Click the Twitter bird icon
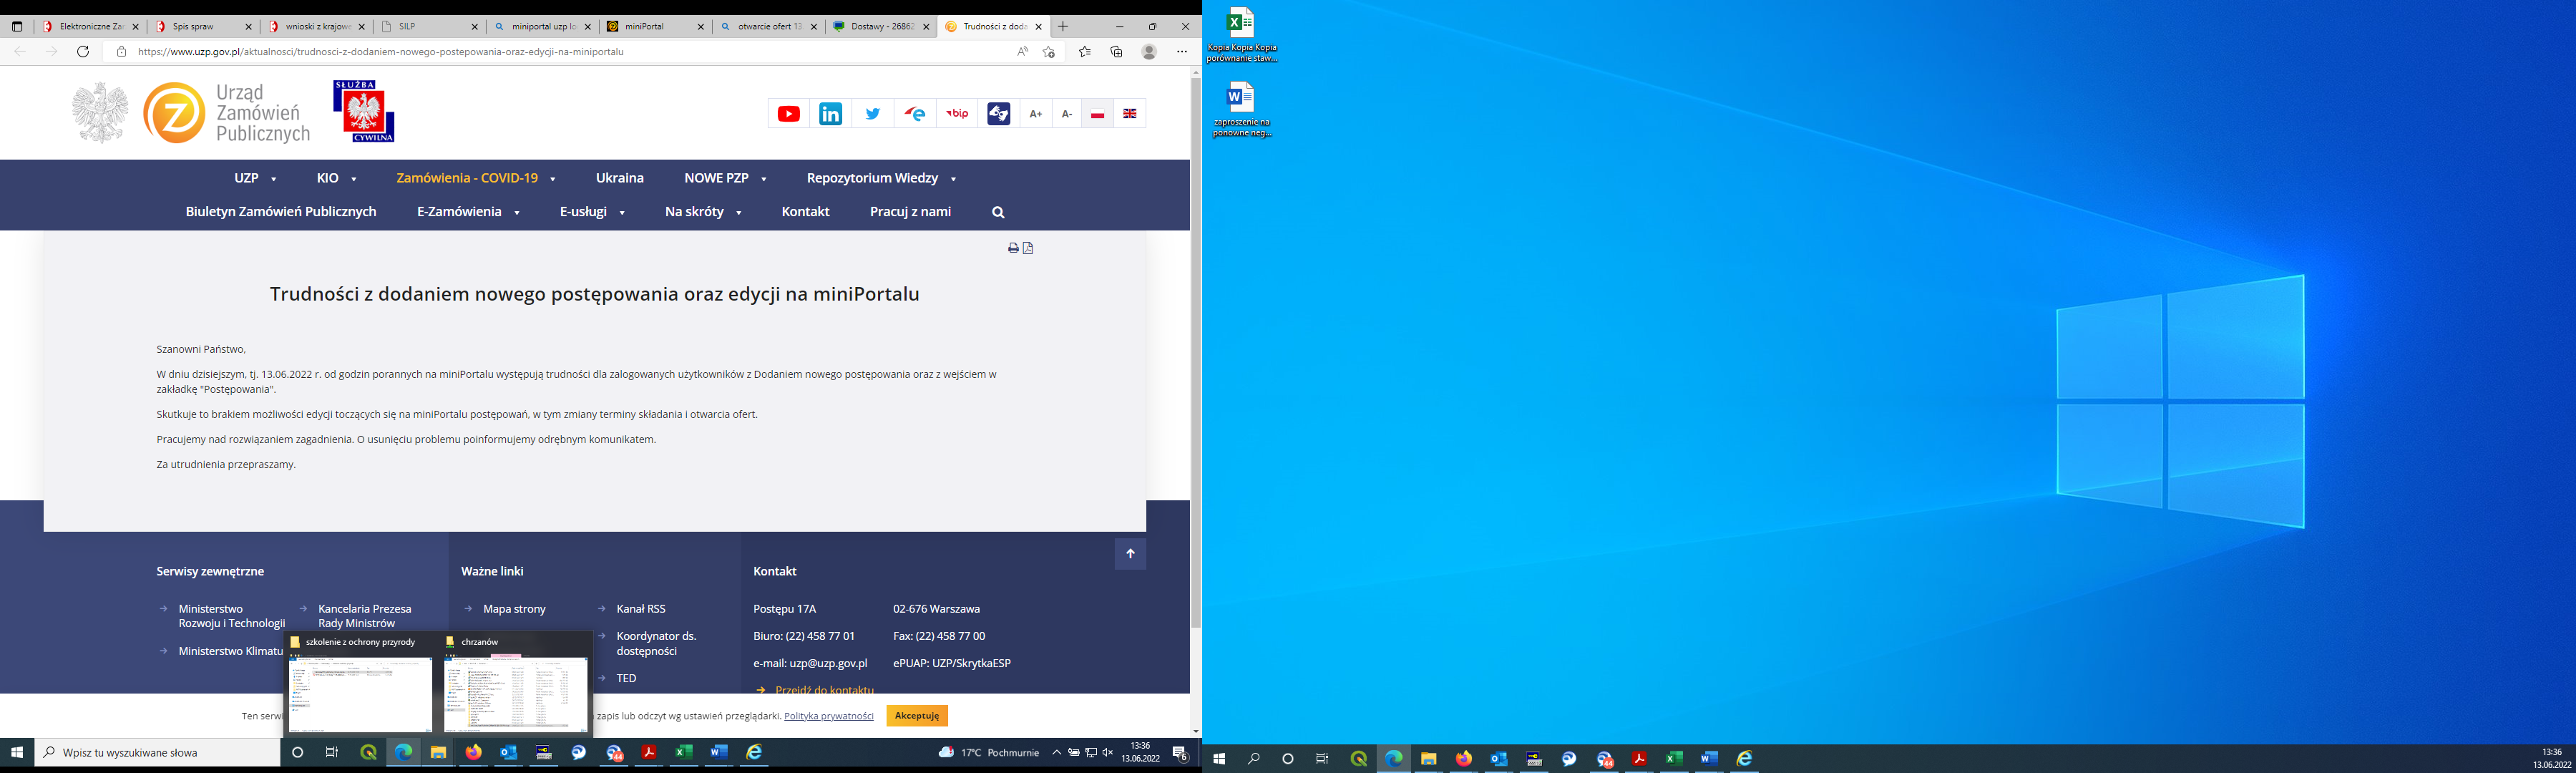2576x773 pixels. (872, 114)
